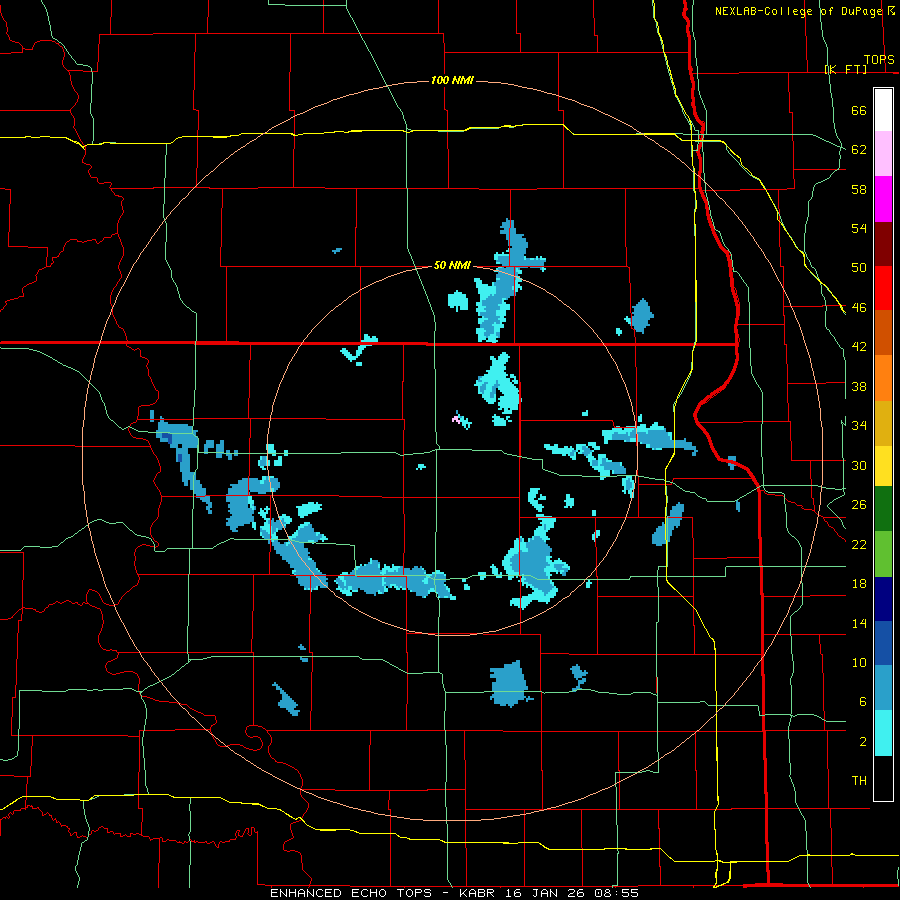This screenshot has height=900, width=900.
Task: Click the orange 38 kft legend swatch
Action: (x=883, y=378)
